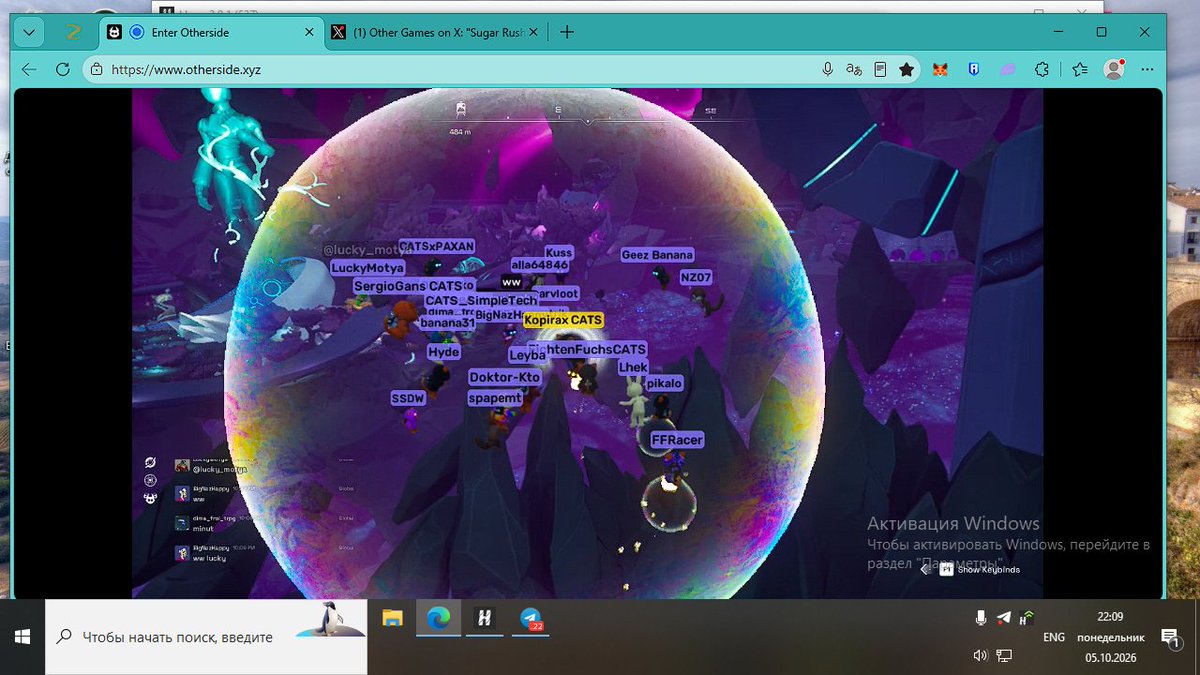Open the black H app on taskbar

point(485,618)
